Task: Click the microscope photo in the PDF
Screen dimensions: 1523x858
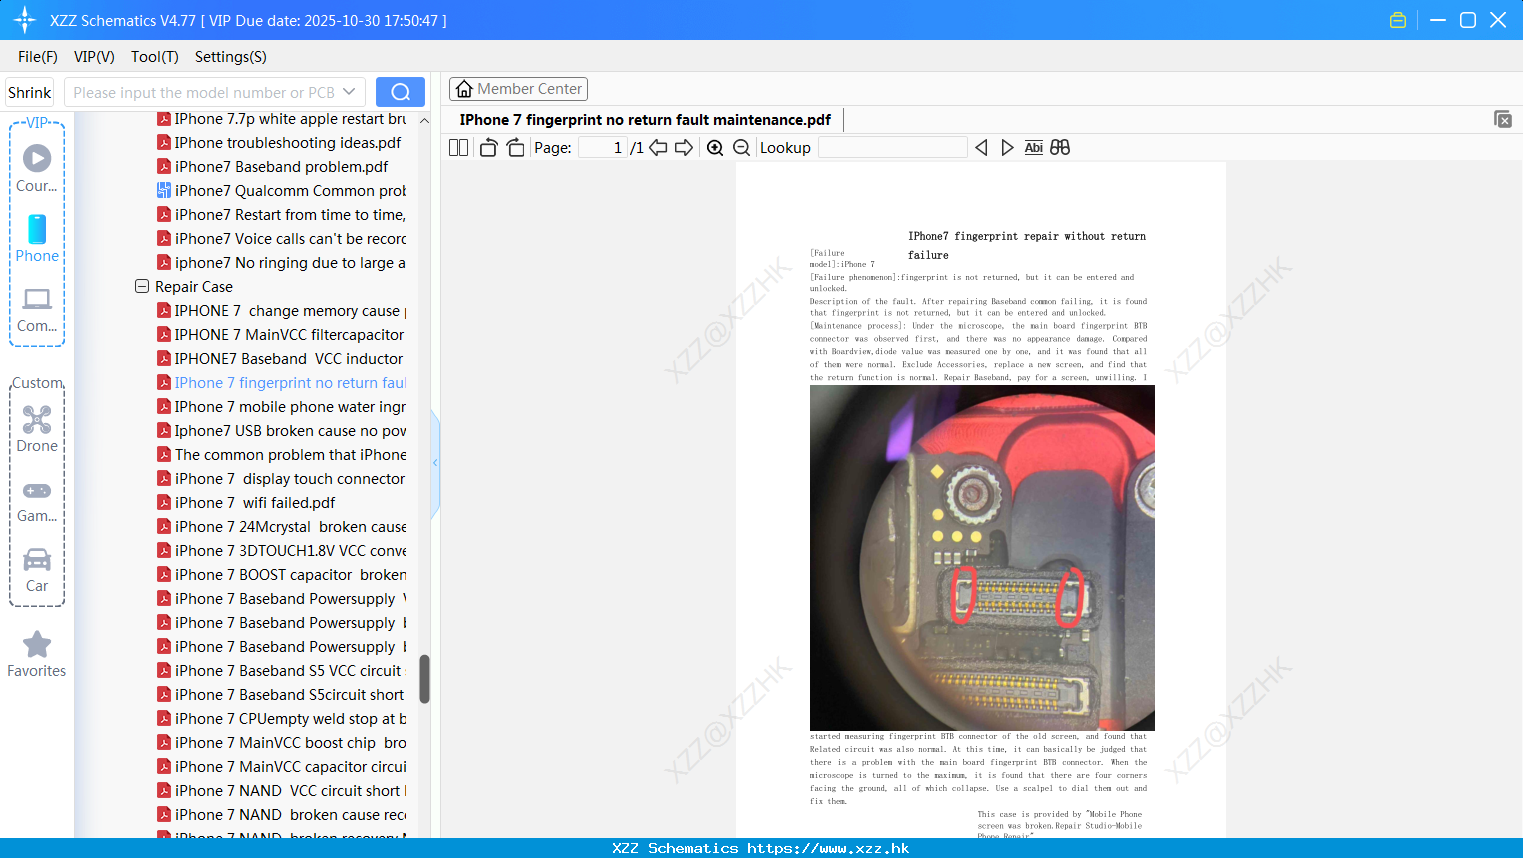Action: click(x=982, y=558)
